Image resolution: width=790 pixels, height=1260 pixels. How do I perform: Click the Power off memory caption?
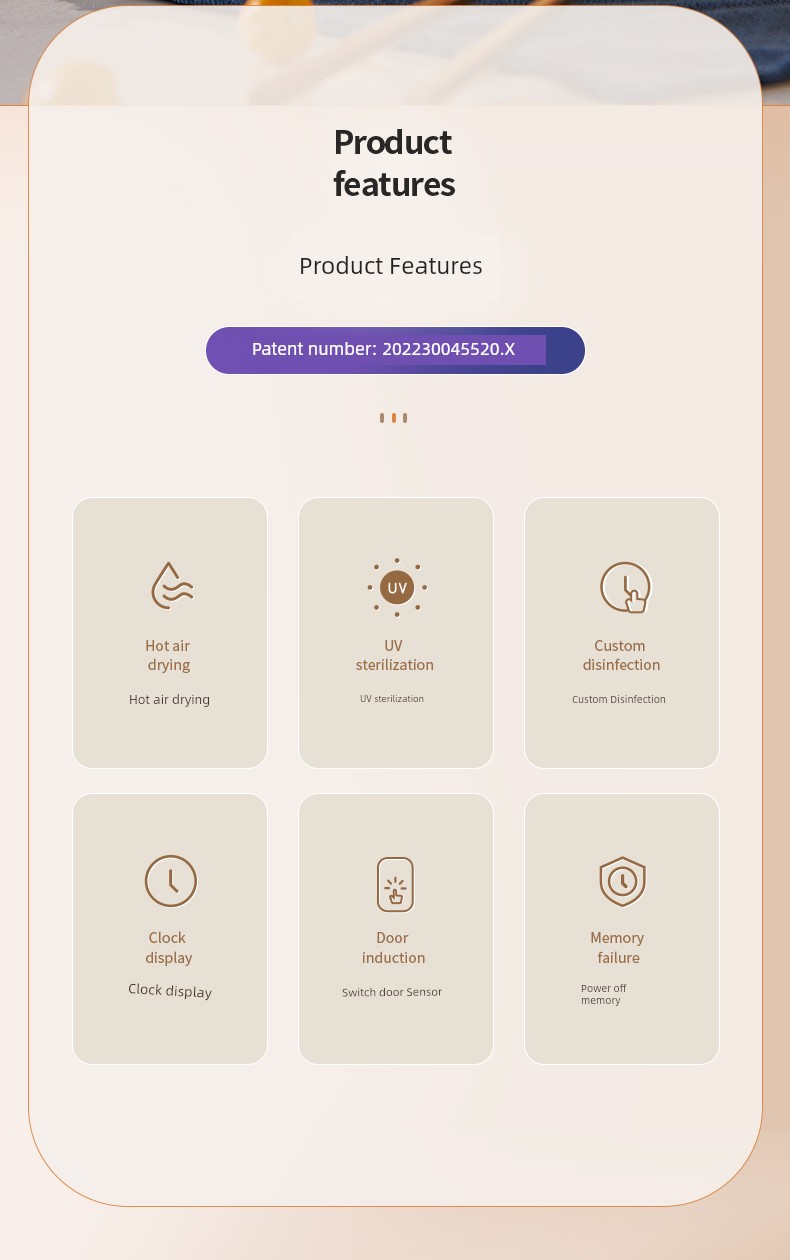tap(604, 994)
